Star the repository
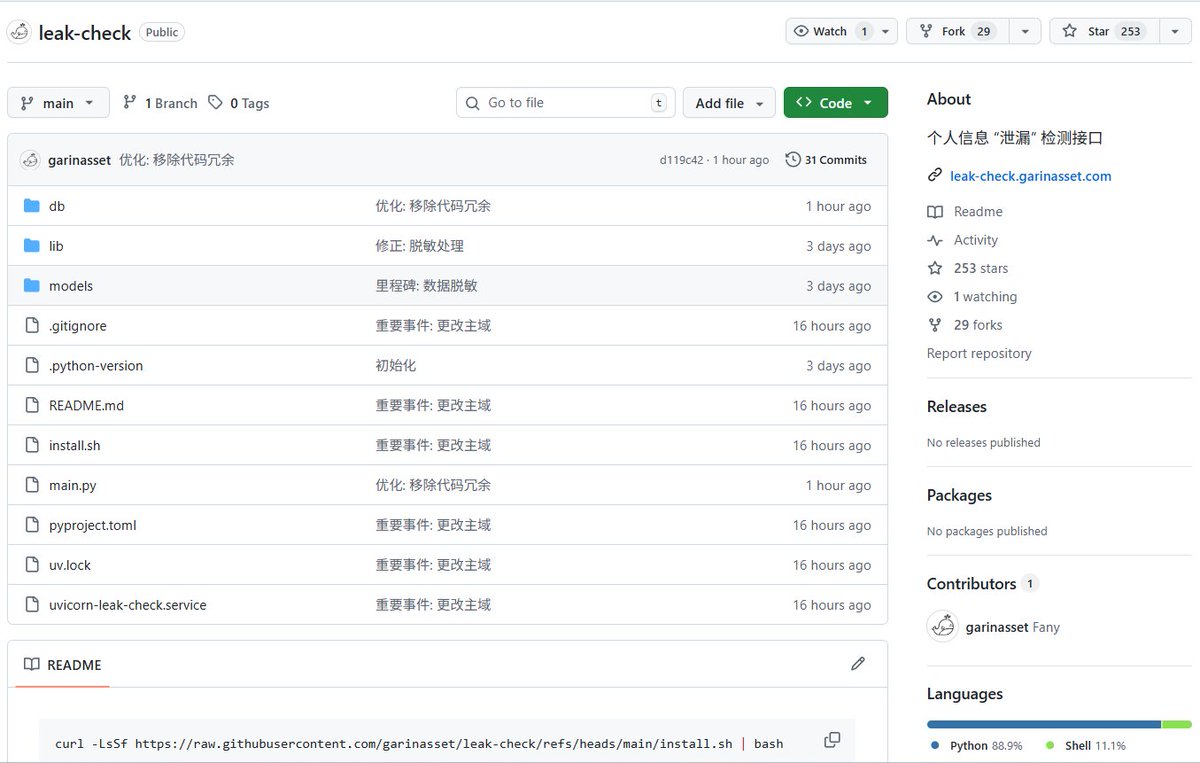The width and height of the screenshot is (1200, 763). pyautogui.click(x=1104, y=31)
